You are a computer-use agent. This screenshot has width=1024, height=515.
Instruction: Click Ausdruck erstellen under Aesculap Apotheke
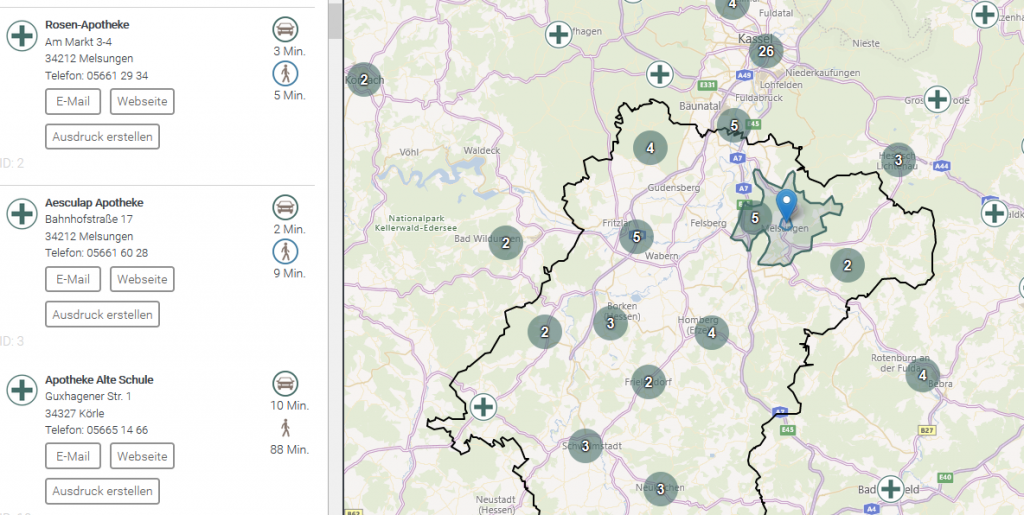[x=103, y=315]
